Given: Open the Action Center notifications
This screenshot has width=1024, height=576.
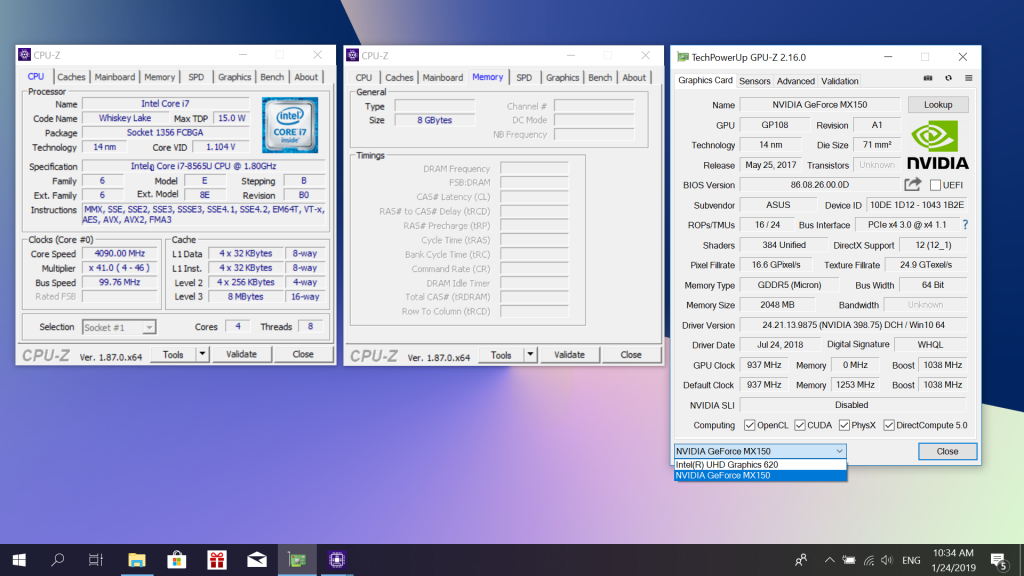Looking at the screenshot, I should (999, 560).
